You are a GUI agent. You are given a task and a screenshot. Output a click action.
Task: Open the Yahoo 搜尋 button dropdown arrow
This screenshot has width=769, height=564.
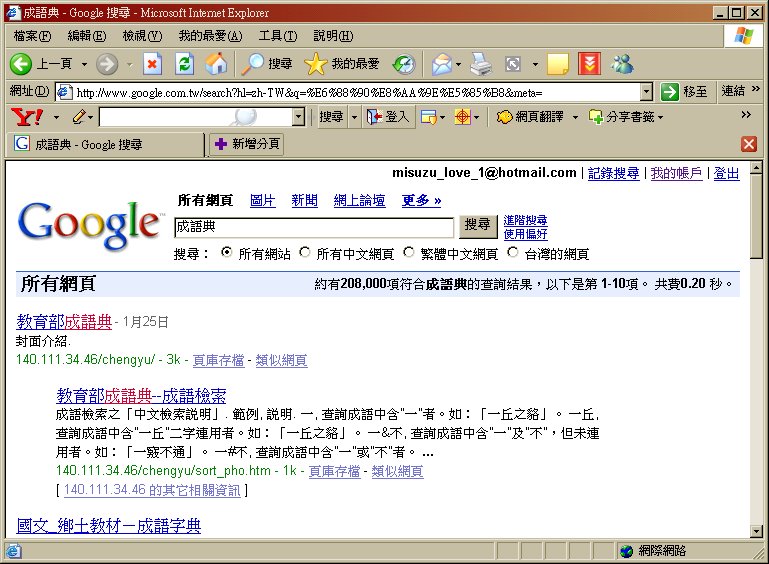point(354,117)
